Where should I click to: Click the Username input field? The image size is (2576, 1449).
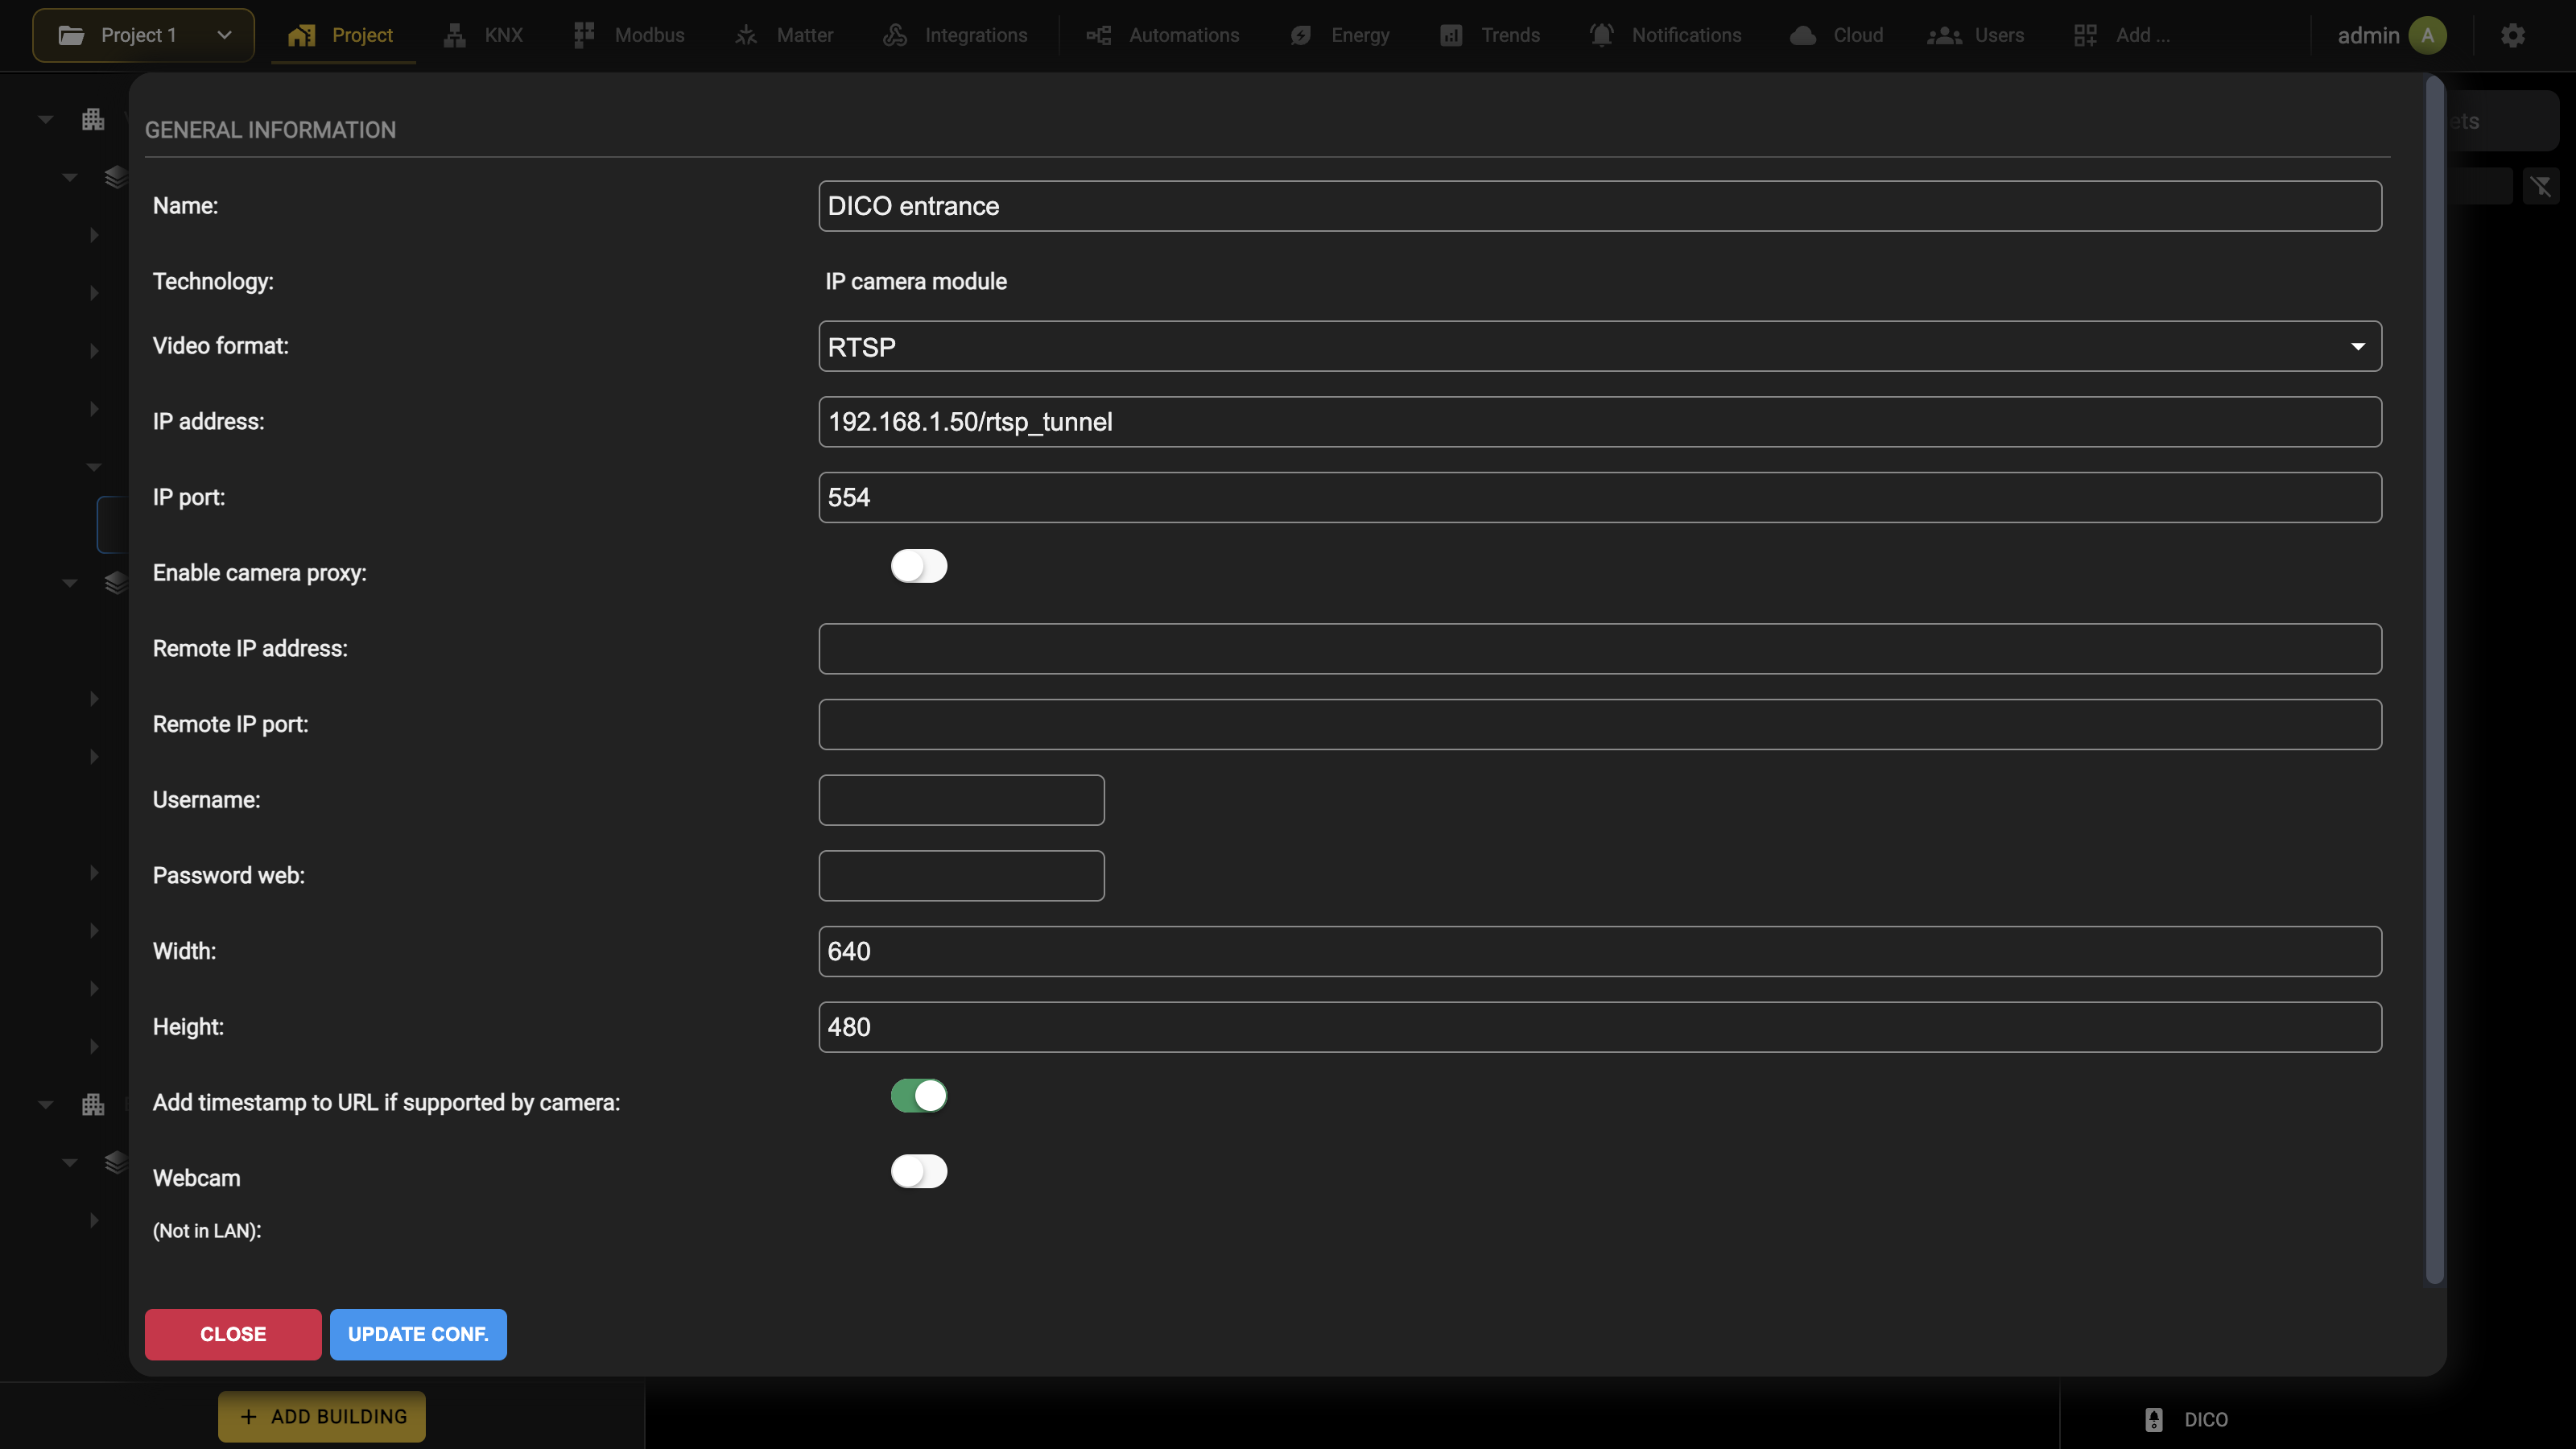click(x=961, y=800)
